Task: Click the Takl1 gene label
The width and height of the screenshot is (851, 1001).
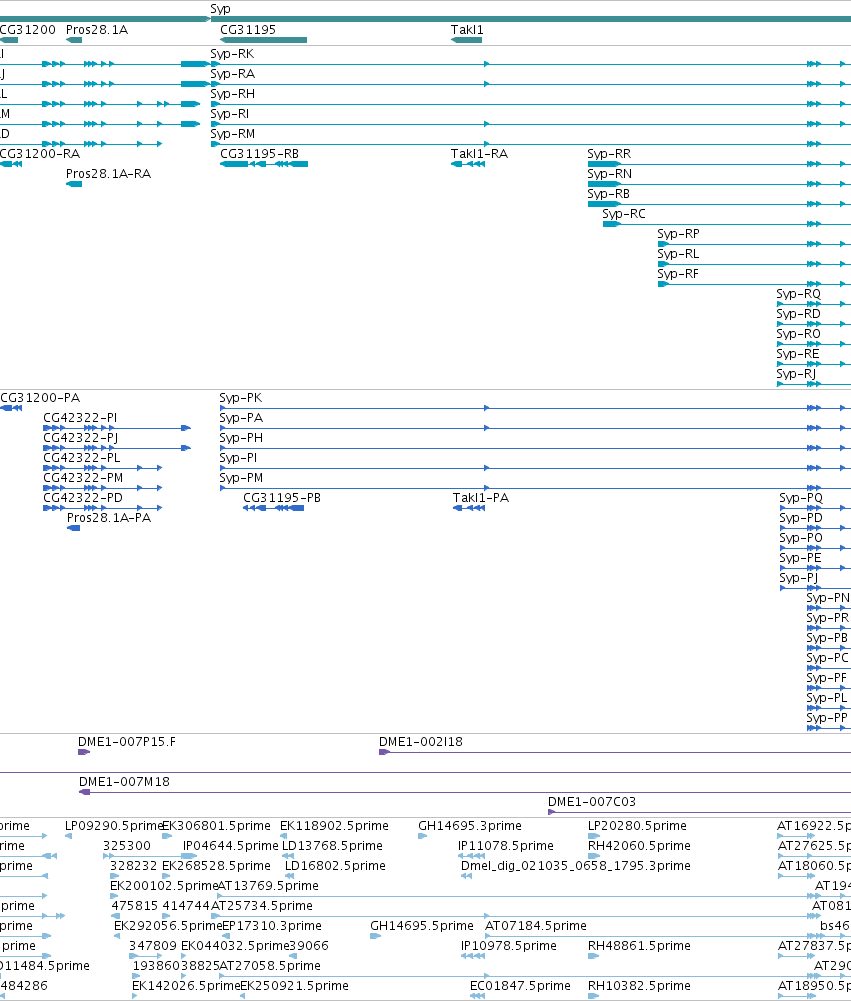Action: click(x=467, y=29)
